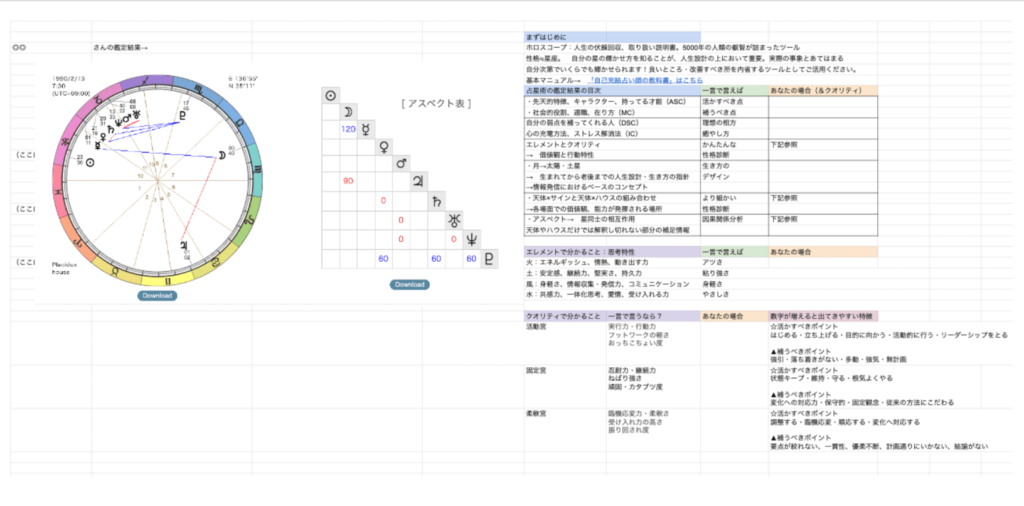The width and height of the screenshot is (1024, 506).
Task: Select the Neptune trident glyph in aspect table
Action: click(x=472, y=237)
